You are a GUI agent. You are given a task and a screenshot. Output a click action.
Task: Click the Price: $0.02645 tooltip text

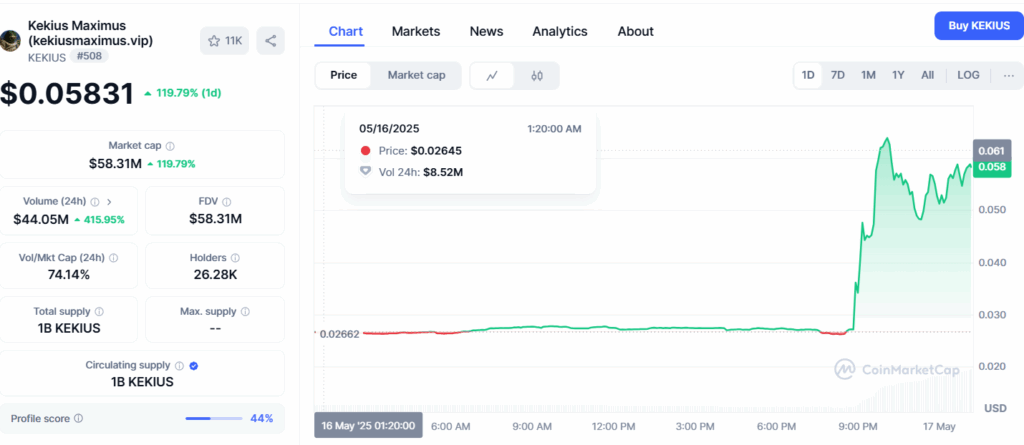pyautogui.click(x=420, y=151)
